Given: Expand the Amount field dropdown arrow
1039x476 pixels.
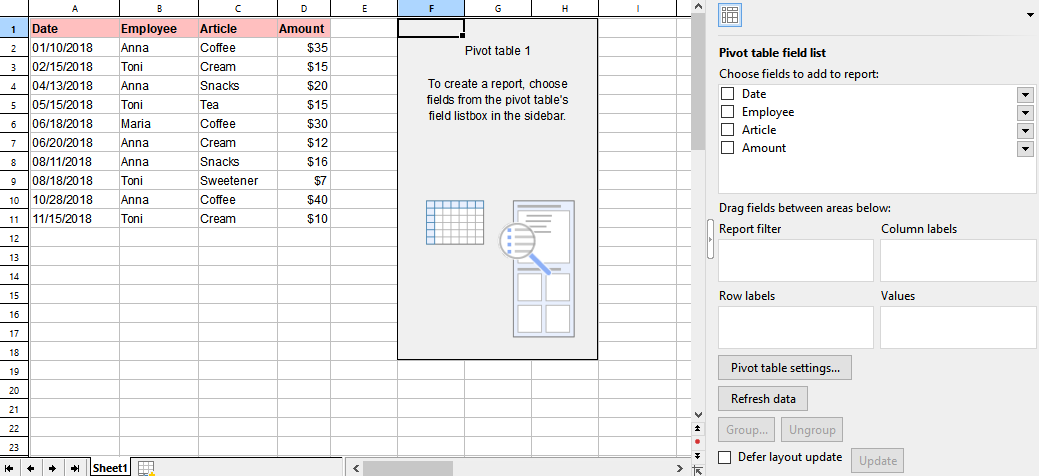Looking at the screenshot, I should pyautogui.click(x=1024, y=149).
